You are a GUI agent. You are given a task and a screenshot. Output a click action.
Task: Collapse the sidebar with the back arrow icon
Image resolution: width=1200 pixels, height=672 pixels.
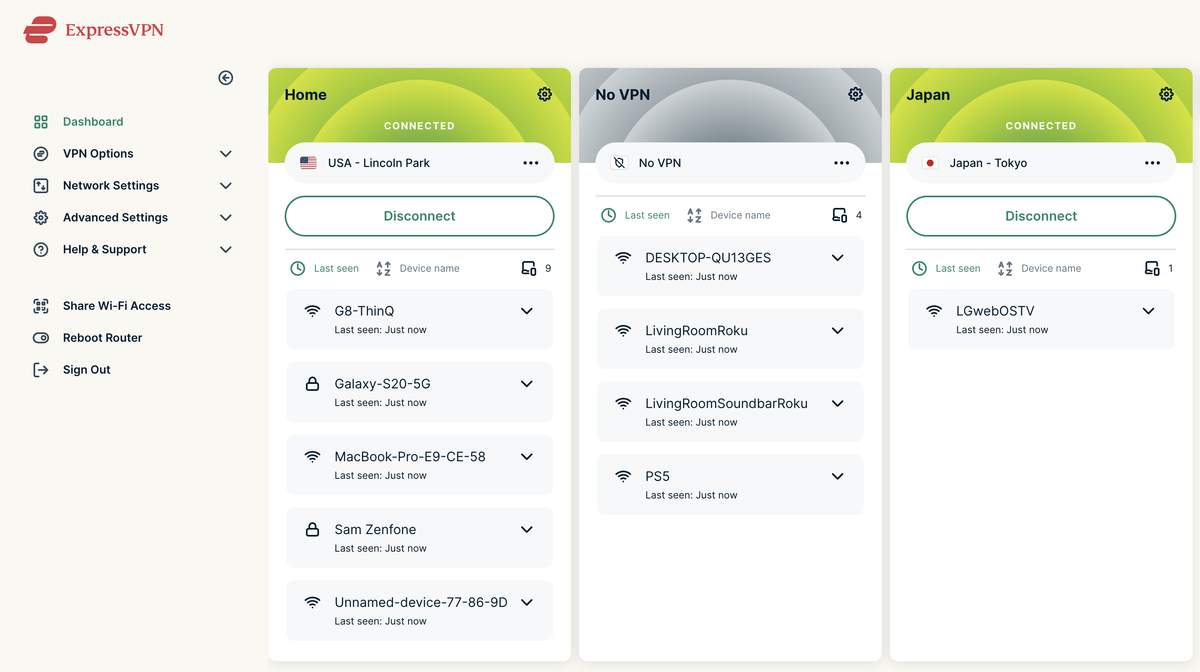coord(226,78)
